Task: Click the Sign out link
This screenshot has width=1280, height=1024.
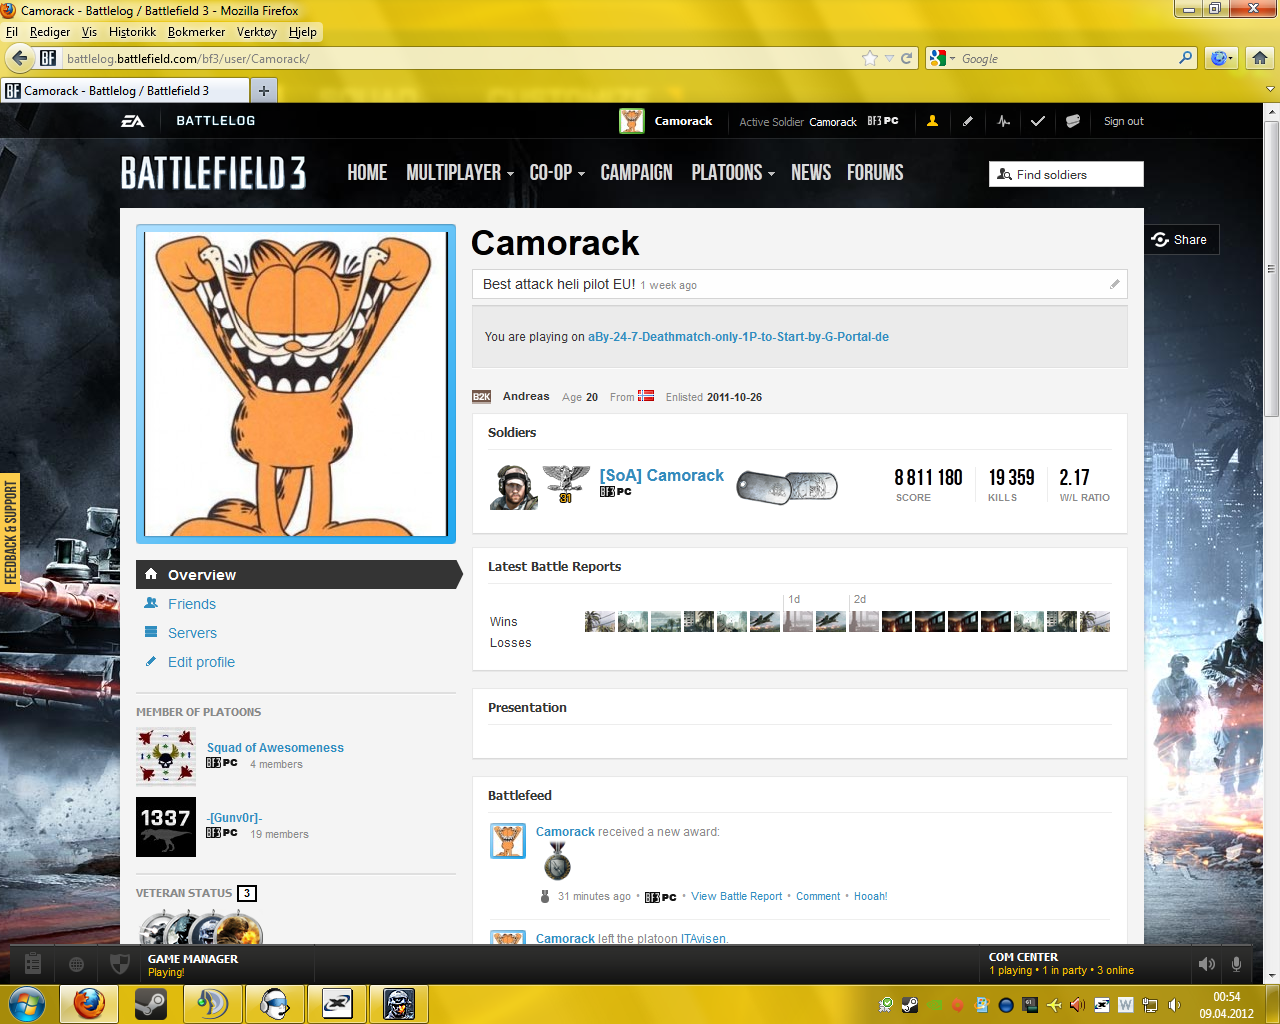Action: [x=1124, y=121]
